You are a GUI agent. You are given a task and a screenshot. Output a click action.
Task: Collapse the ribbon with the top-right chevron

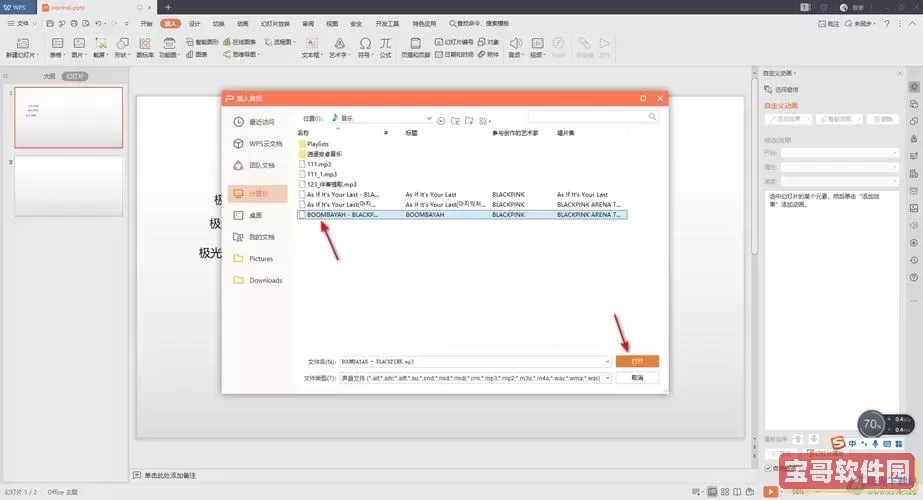[x=912, y=24]
